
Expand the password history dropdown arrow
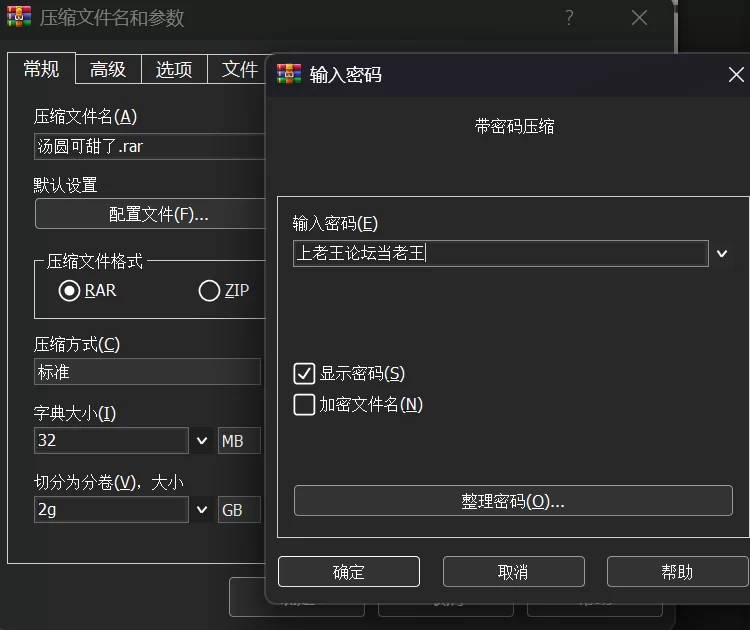pos(722,254)
